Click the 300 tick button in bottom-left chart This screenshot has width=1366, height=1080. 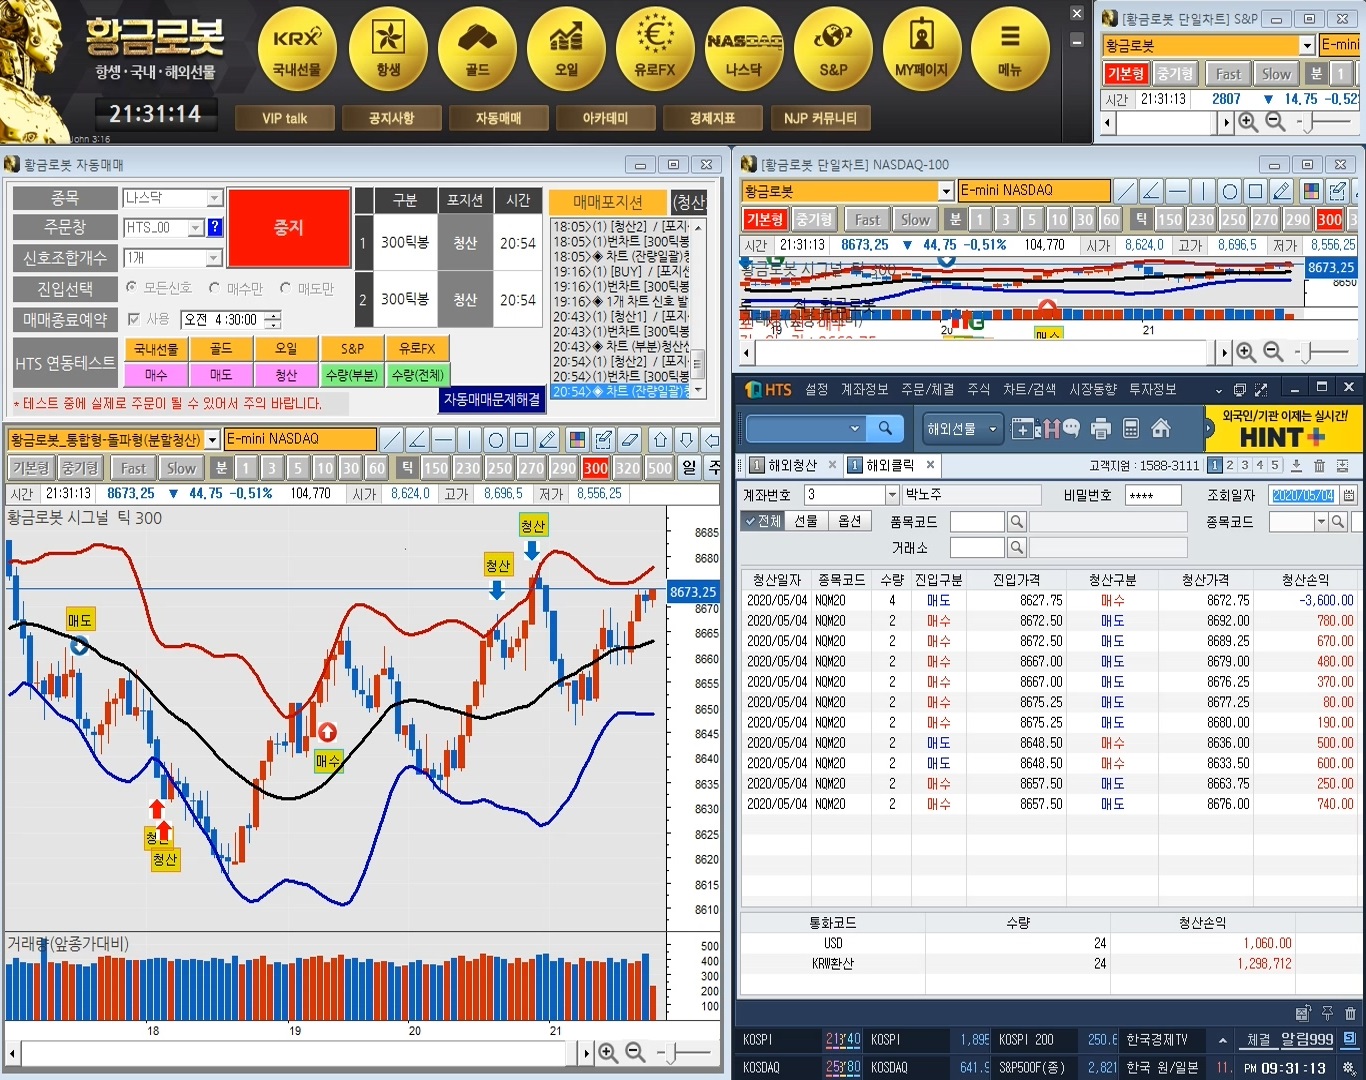tap(595, 468)
